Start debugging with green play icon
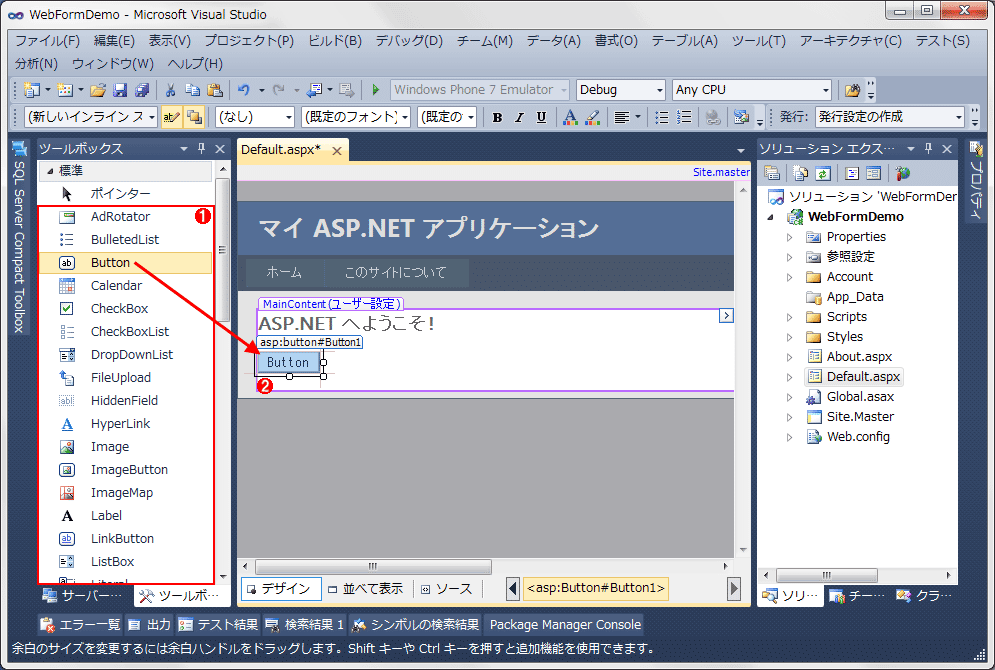 point(376,90)
